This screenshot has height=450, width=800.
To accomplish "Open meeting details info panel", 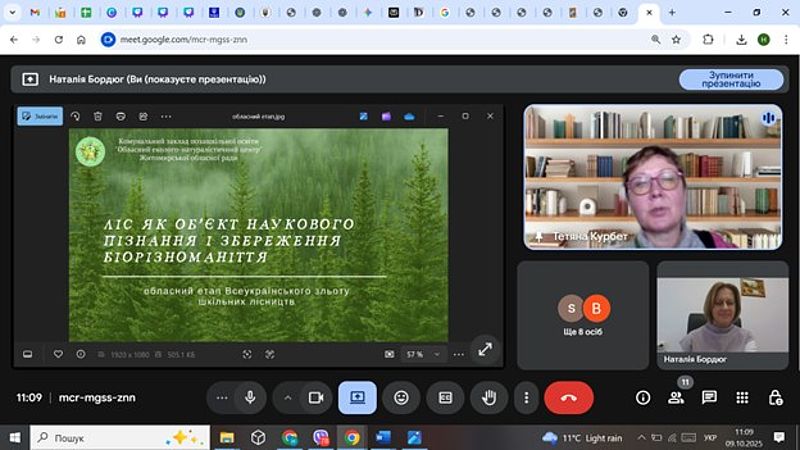I will [643, 397].
